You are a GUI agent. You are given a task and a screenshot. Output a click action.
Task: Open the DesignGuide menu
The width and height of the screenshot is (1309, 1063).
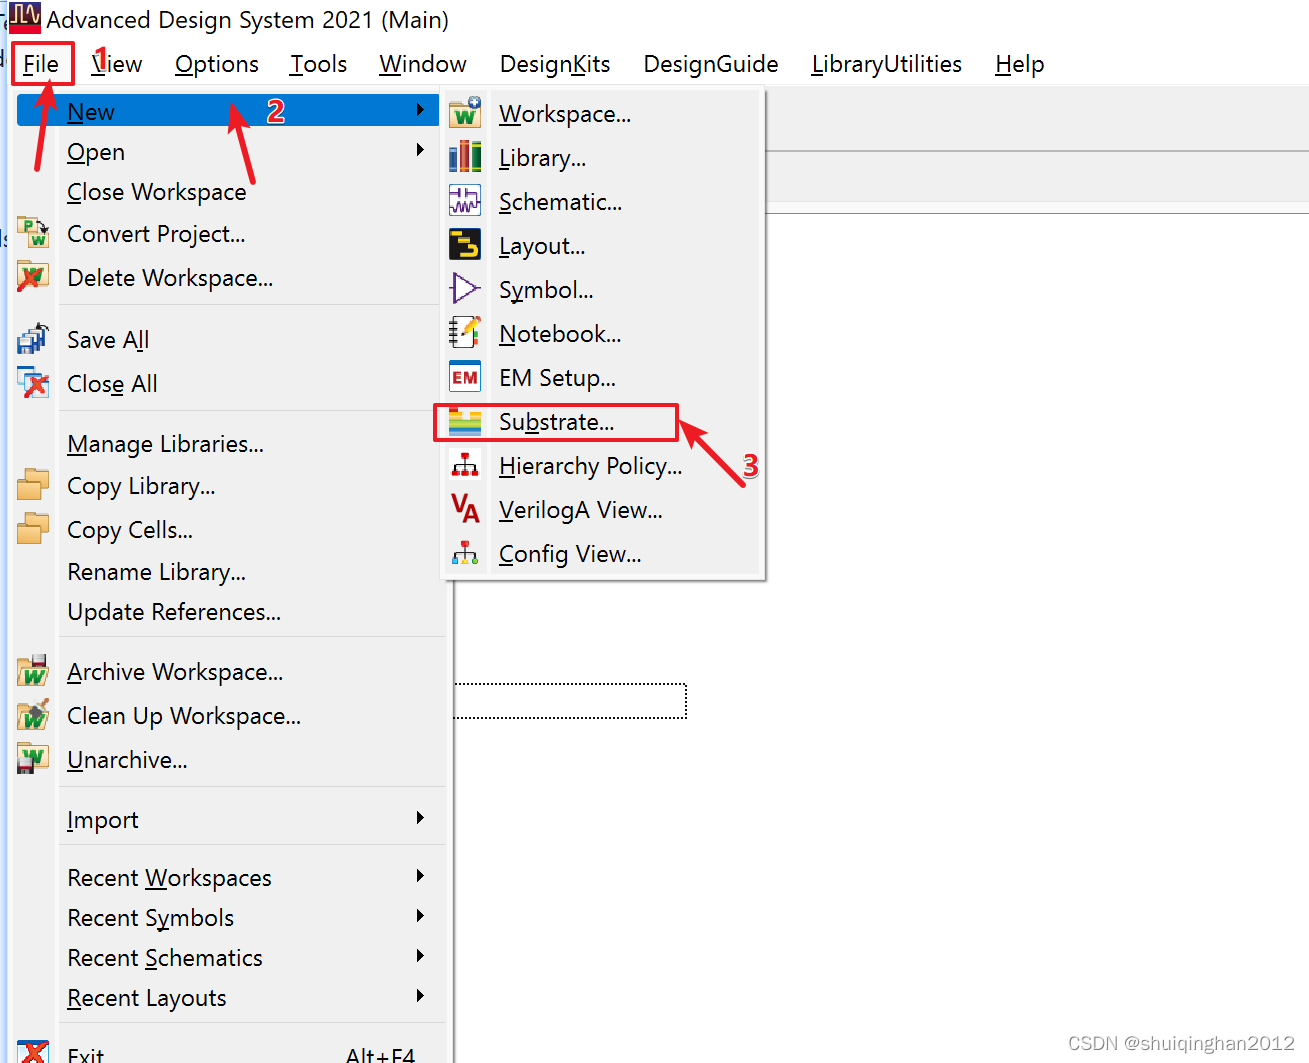pyautogui.click(x=711, y=64)
